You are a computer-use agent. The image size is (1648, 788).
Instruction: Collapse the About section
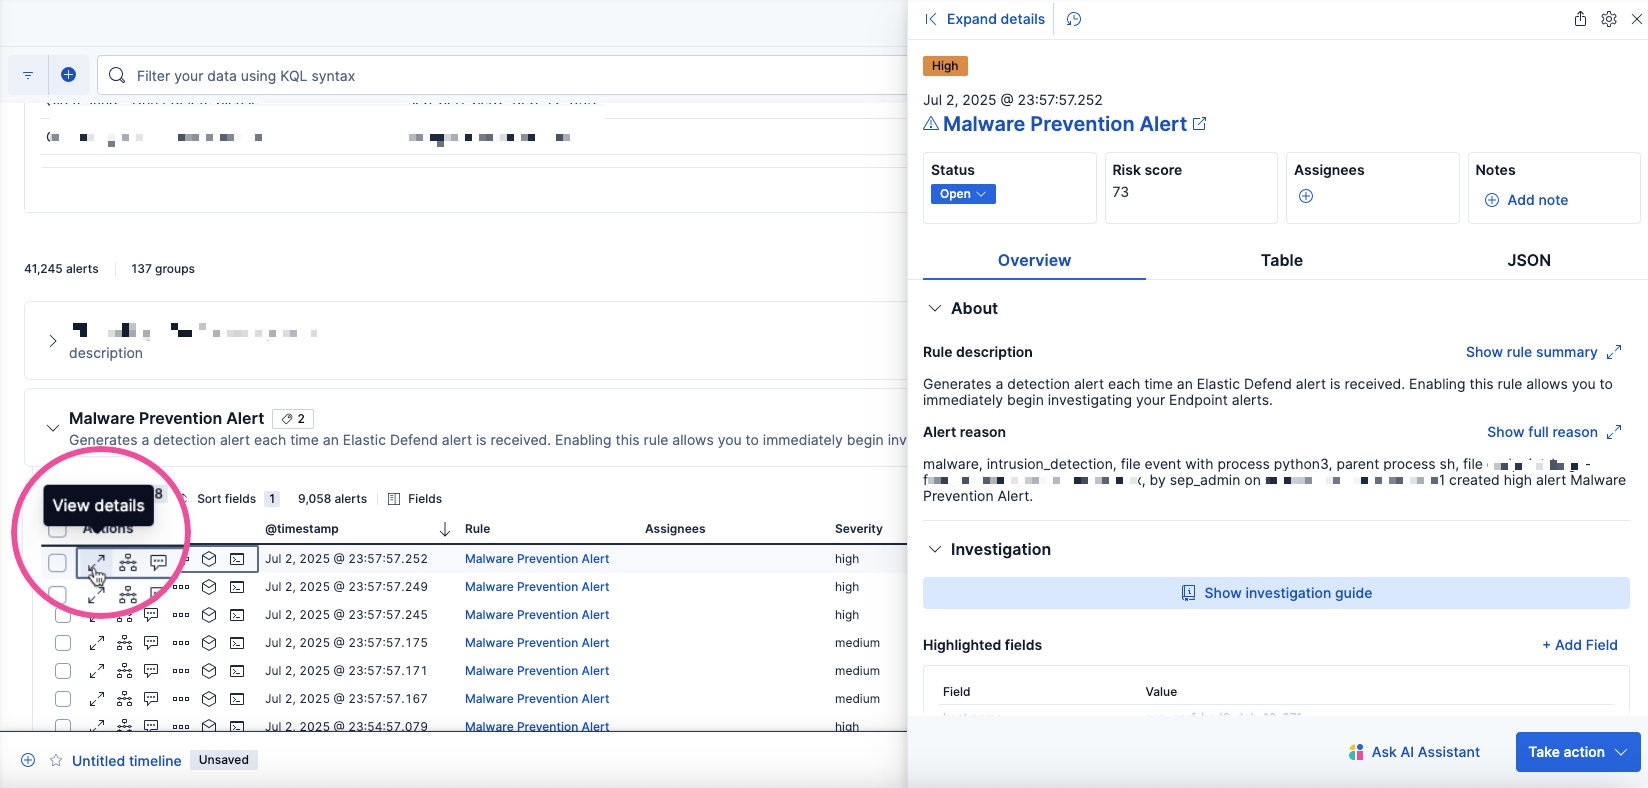click(935, 309)
